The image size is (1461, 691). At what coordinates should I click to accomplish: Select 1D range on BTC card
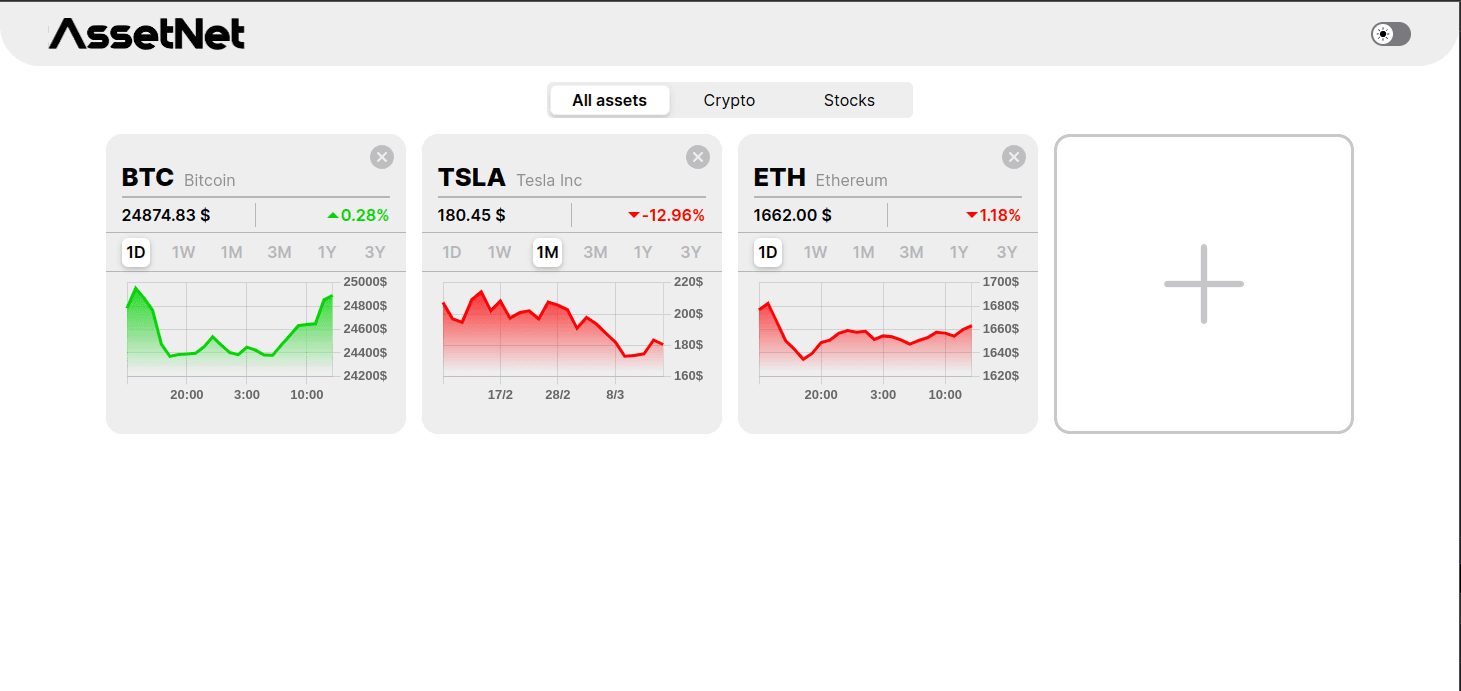(x=136, y=252)
